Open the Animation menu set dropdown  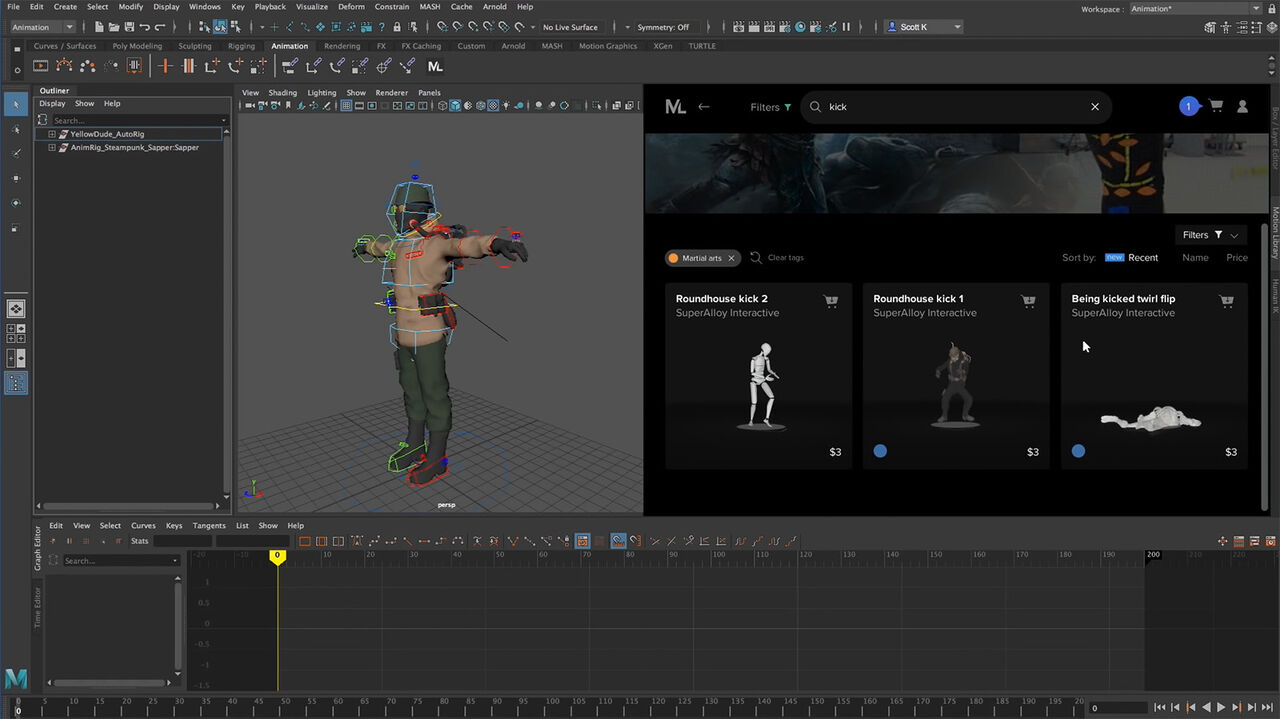click(40, 27)
